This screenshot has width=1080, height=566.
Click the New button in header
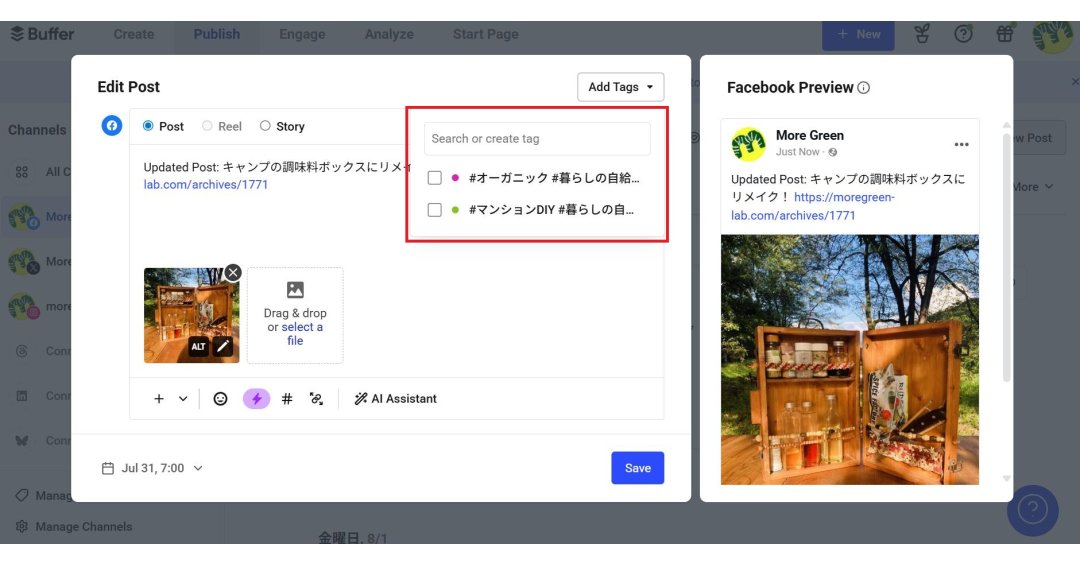tap(858, 34)
